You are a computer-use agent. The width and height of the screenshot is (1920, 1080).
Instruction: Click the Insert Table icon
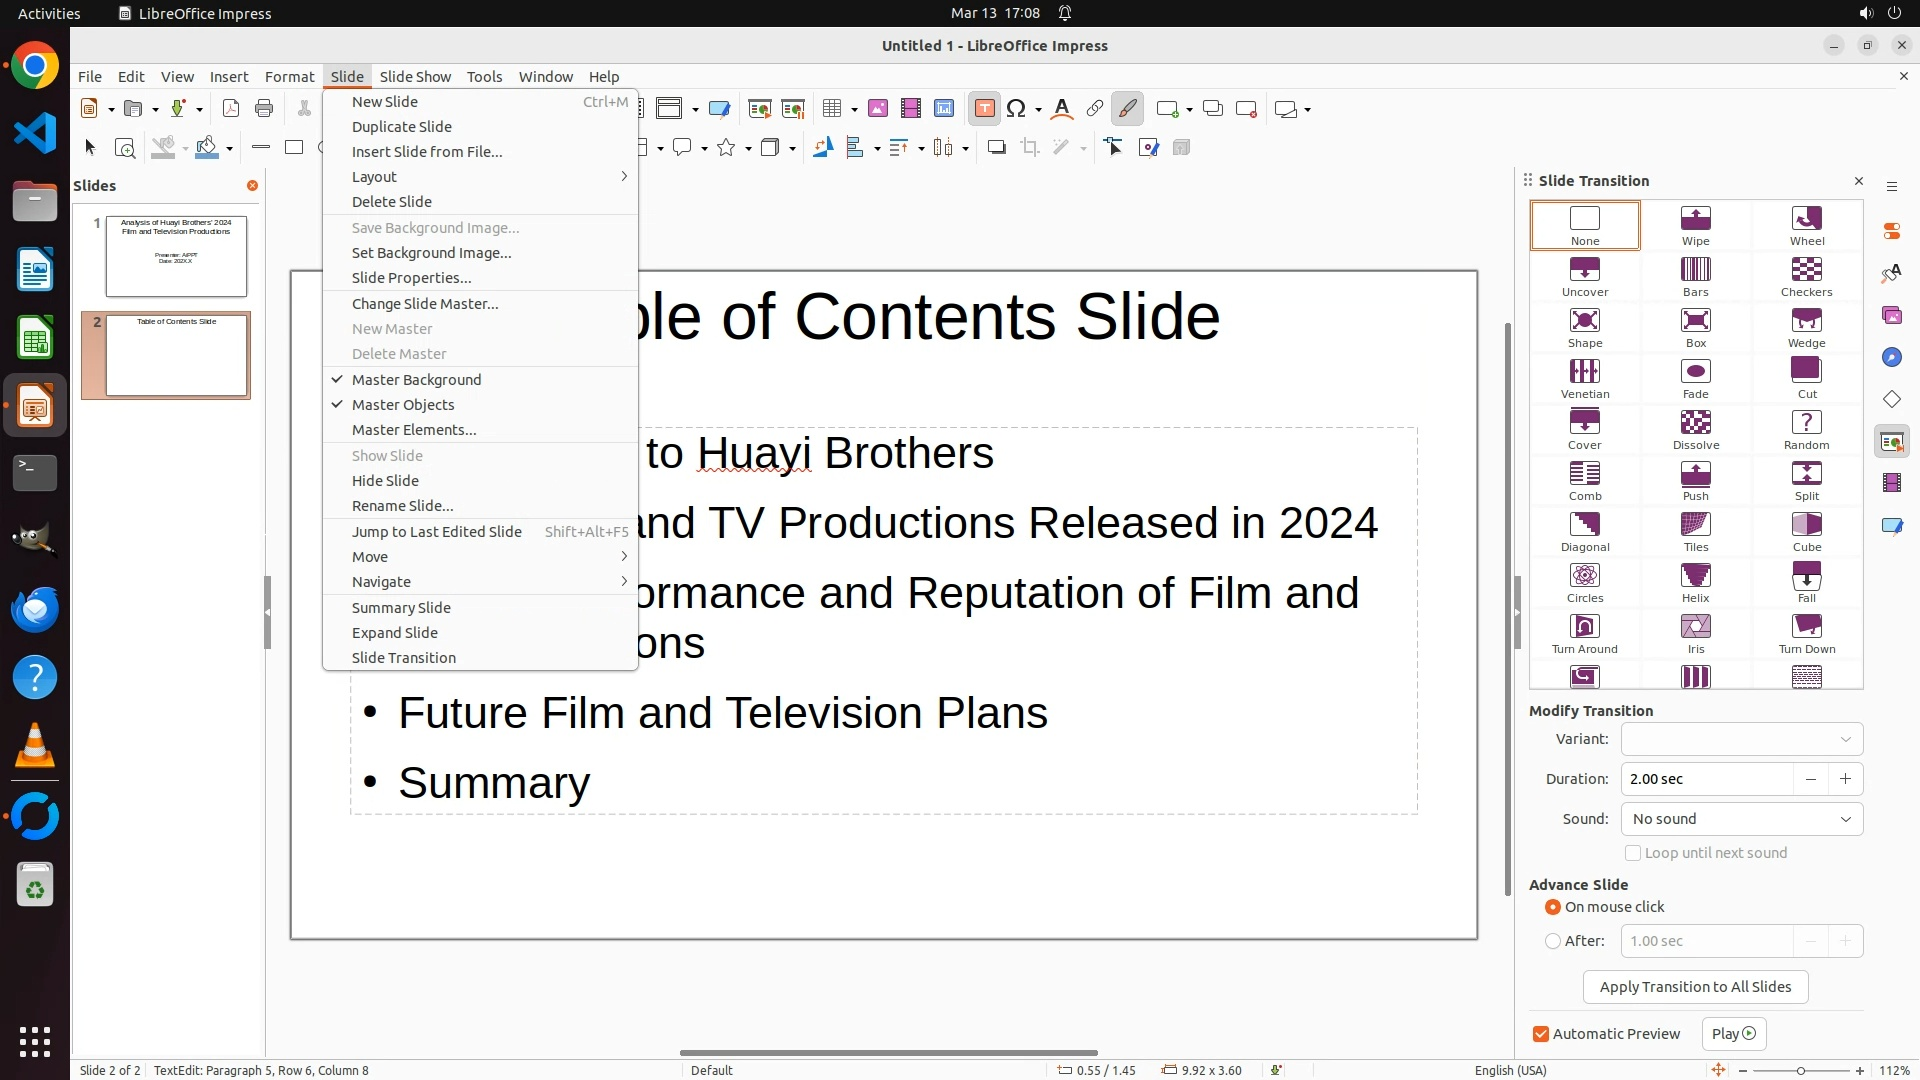(832, 109)
